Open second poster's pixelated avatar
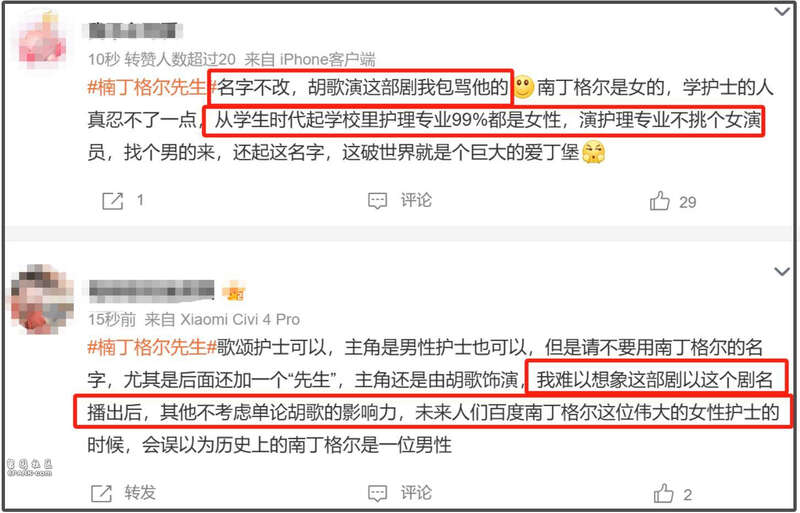Viewport: 800px width, 513px height. pyautogui.click(x=42, y=298)
